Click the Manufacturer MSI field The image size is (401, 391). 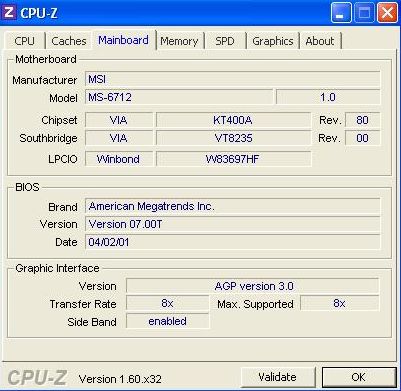[233, 79]
